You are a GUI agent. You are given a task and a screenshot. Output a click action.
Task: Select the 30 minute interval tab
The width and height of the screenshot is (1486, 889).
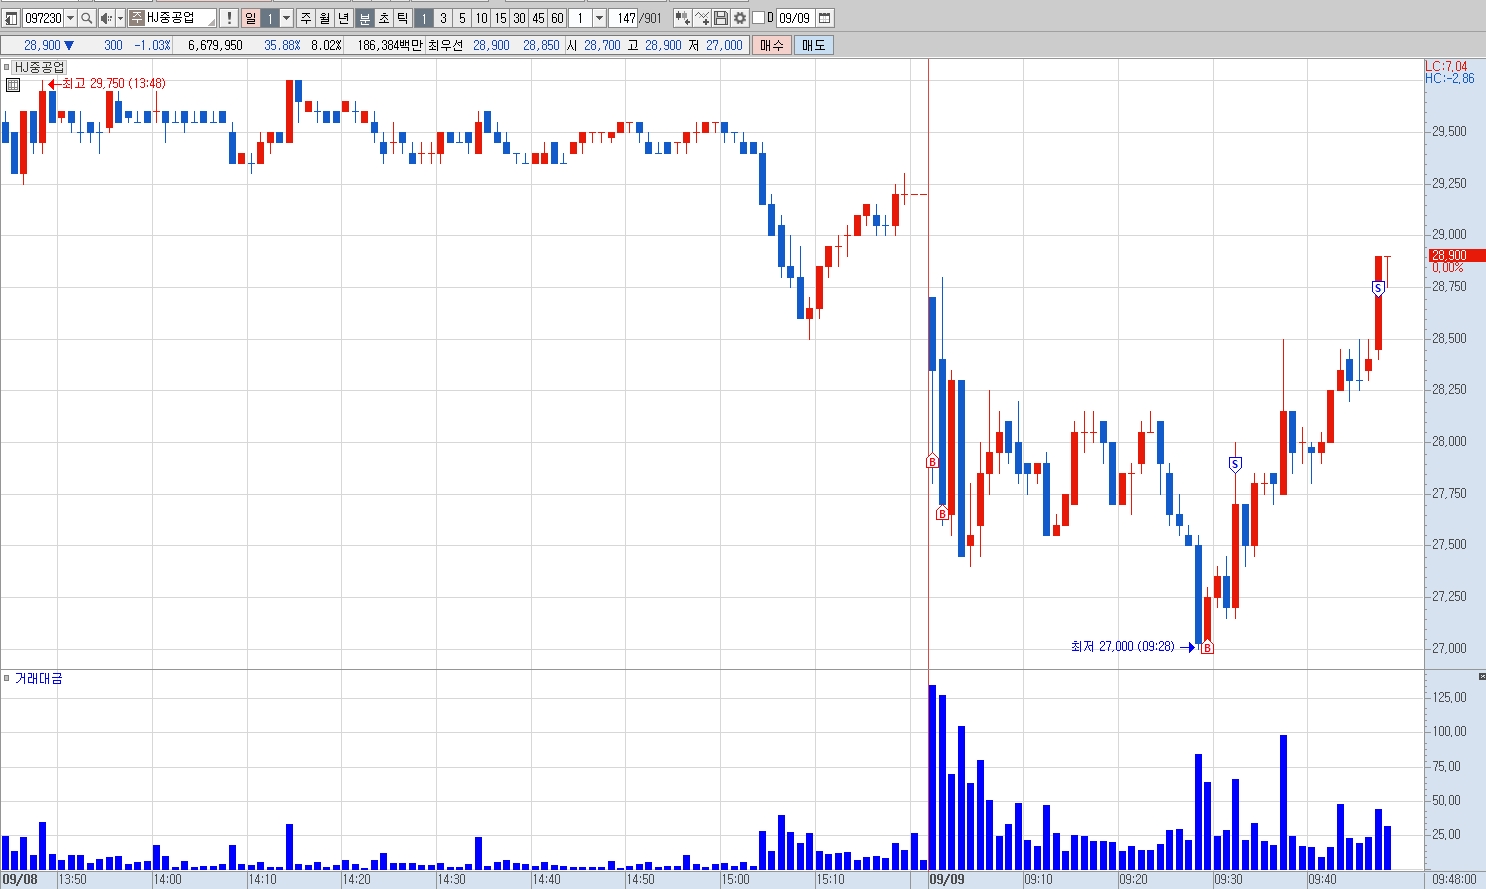pos(519,18)
